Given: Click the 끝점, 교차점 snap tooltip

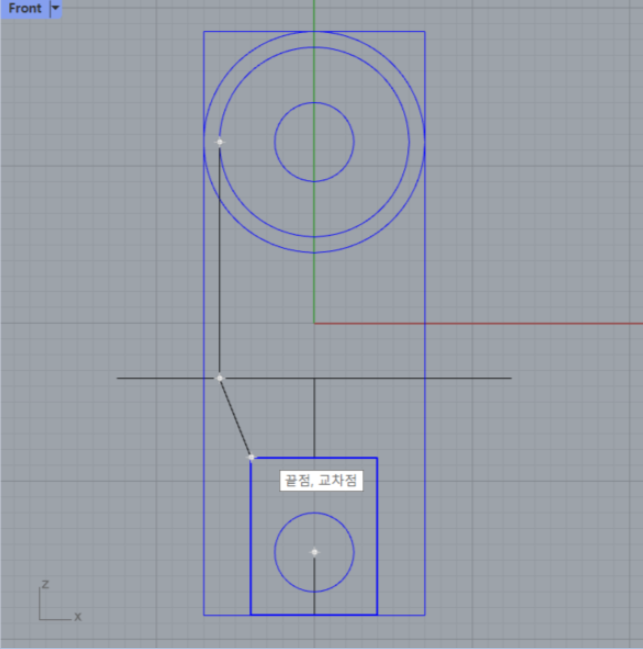Looking at the screenshot, I should (x=322, y=481).
